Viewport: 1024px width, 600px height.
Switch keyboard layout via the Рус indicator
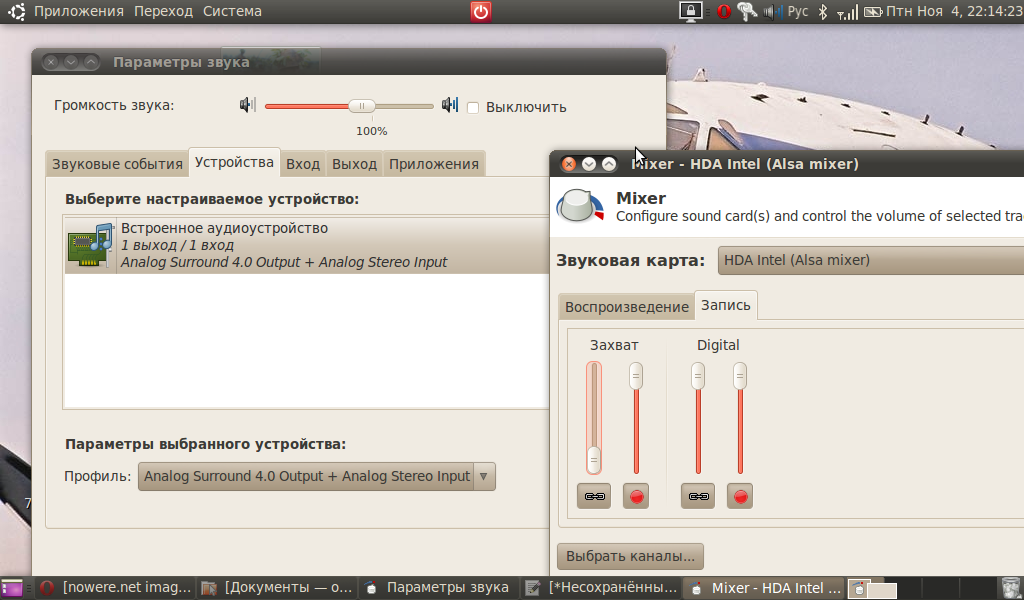tap(798, 12)
